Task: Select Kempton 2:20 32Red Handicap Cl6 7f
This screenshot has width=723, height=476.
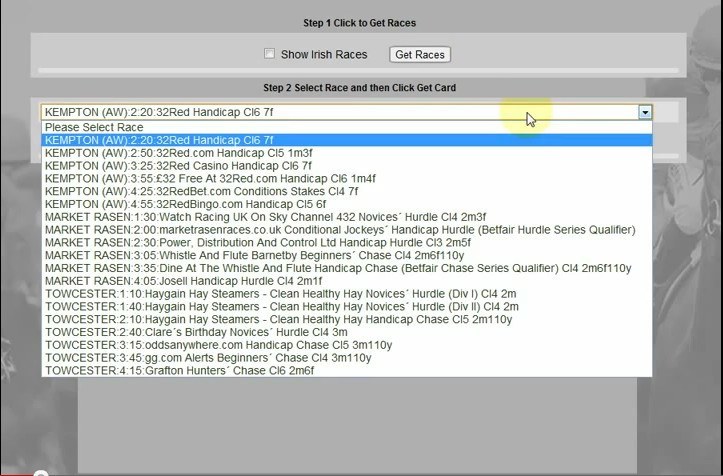Action: click(x=347, y=140)
